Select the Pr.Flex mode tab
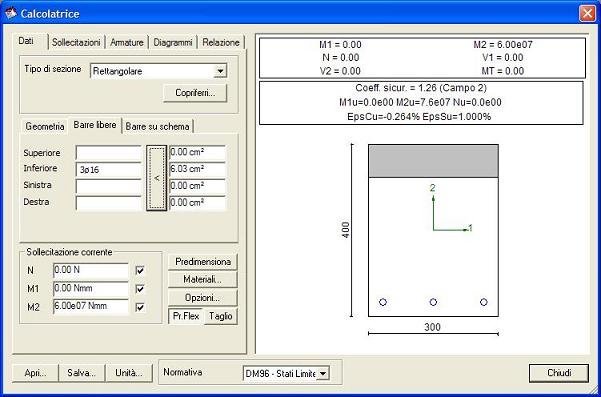Screen dimensions: 601x397 click(x=186, y=317)
